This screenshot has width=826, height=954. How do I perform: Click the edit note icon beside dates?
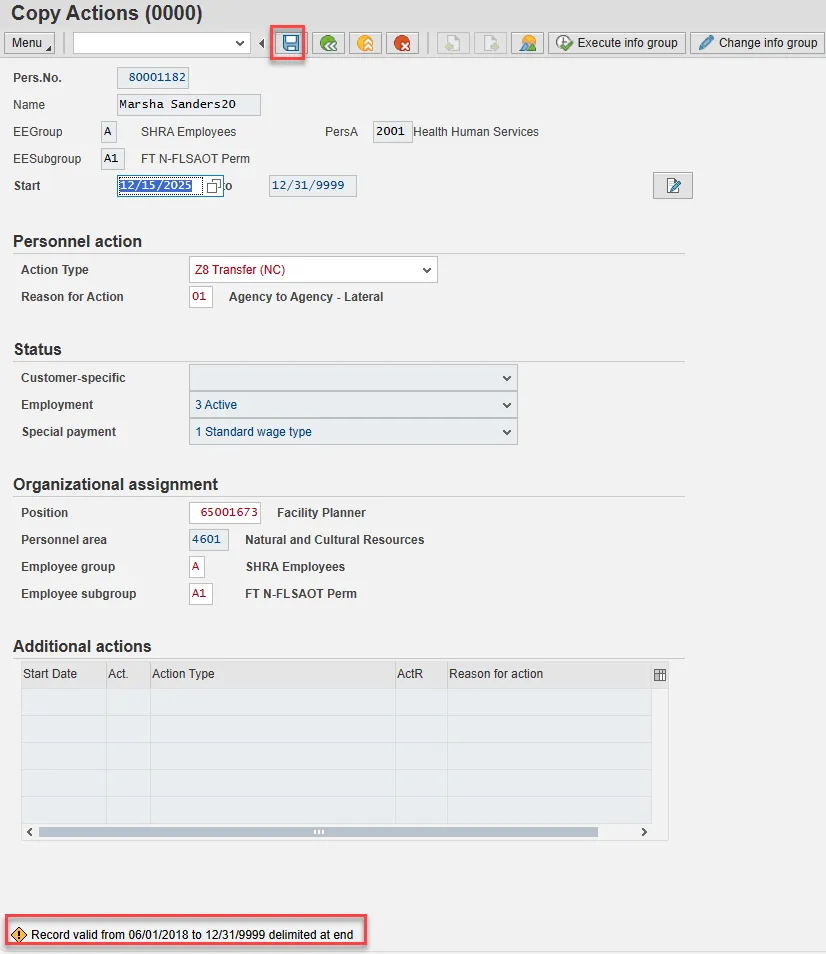tap(673, 186)
